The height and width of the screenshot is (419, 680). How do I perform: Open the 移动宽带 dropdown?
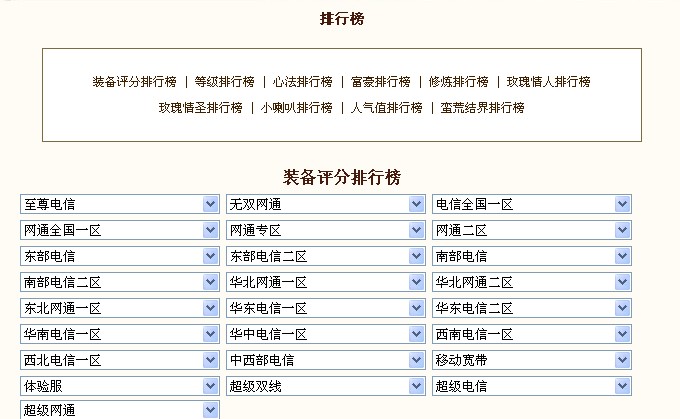coord(532,360)
